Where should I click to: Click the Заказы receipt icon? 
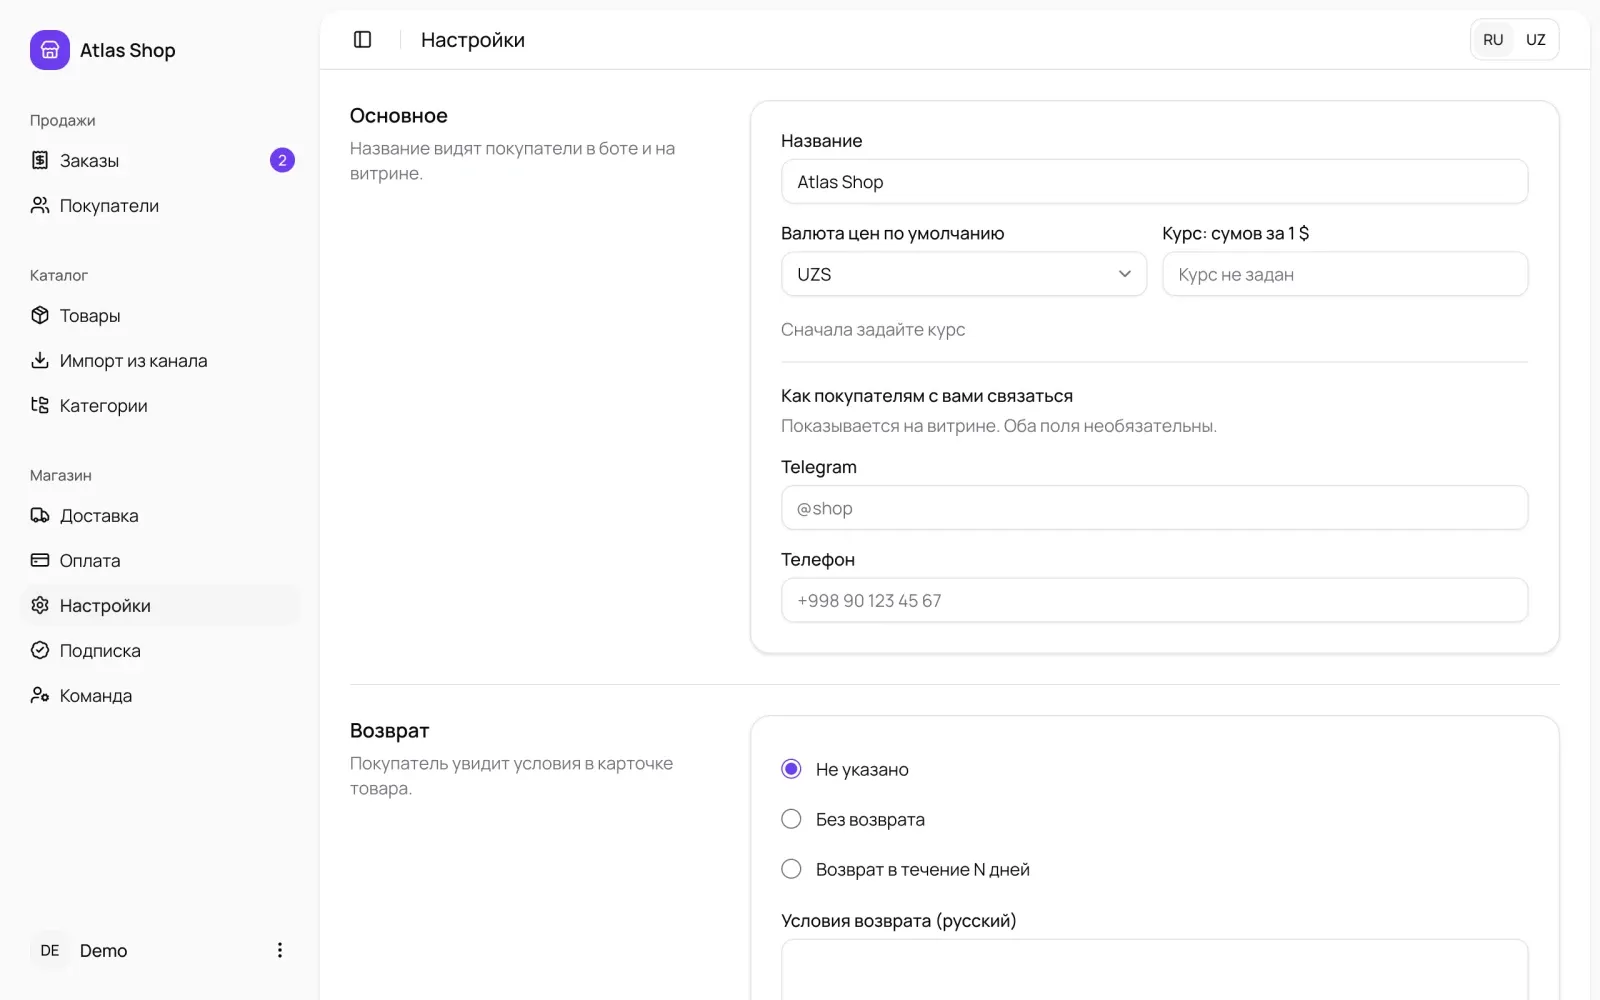click(40, 160)
